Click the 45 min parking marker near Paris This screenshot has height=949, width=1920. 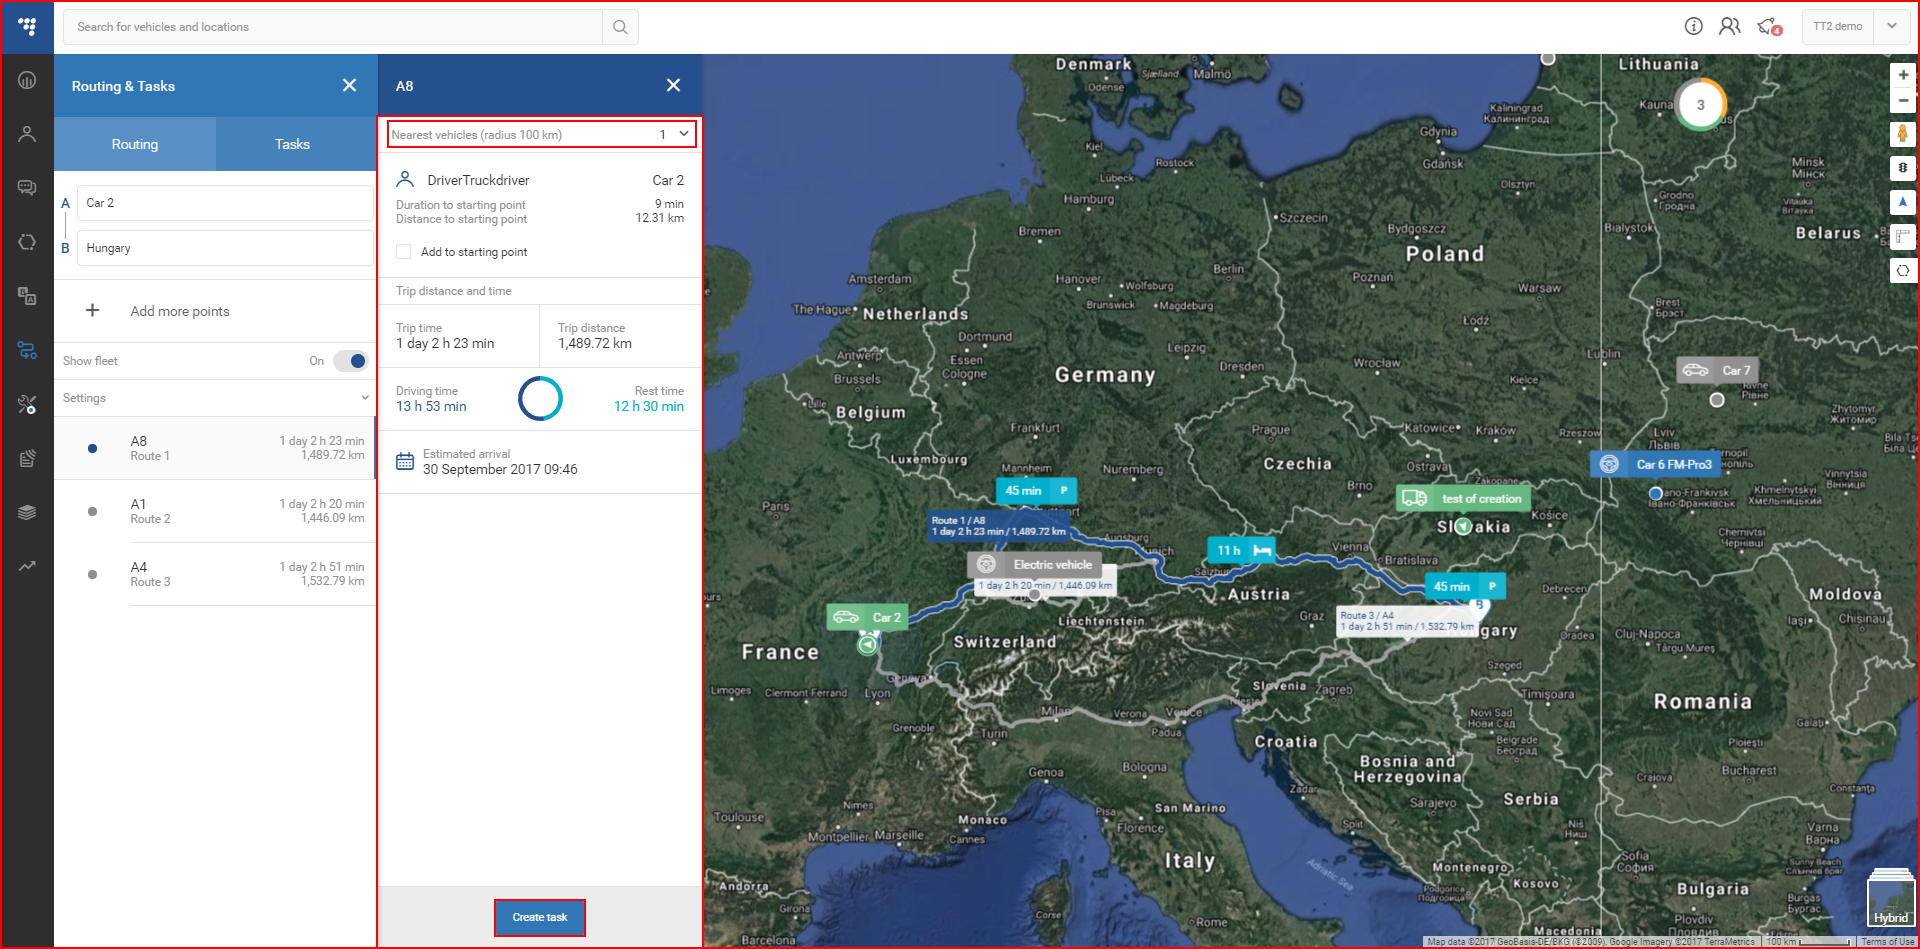1036,490
